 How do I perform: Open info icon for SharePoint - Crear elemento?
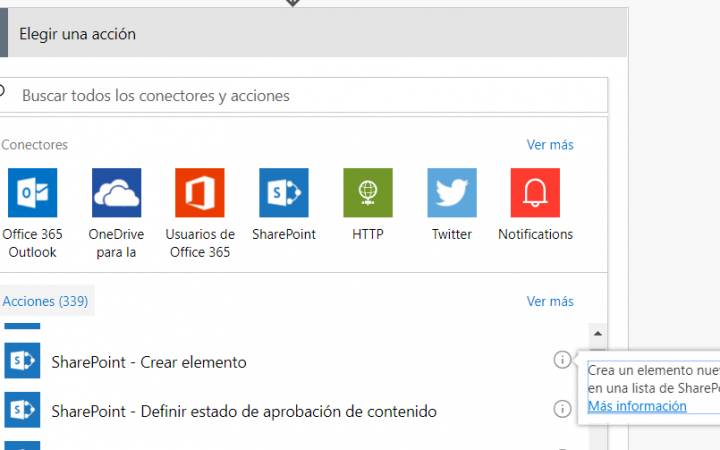coord(562,360)
